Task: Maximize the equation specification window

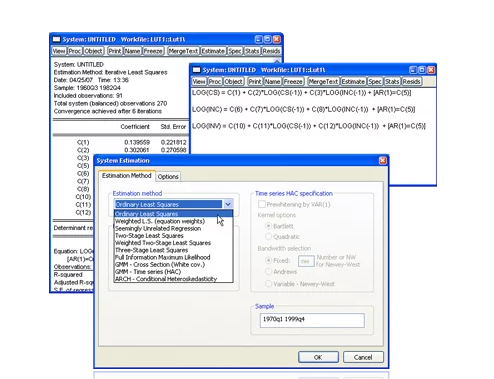Action: tap(422, 70)
